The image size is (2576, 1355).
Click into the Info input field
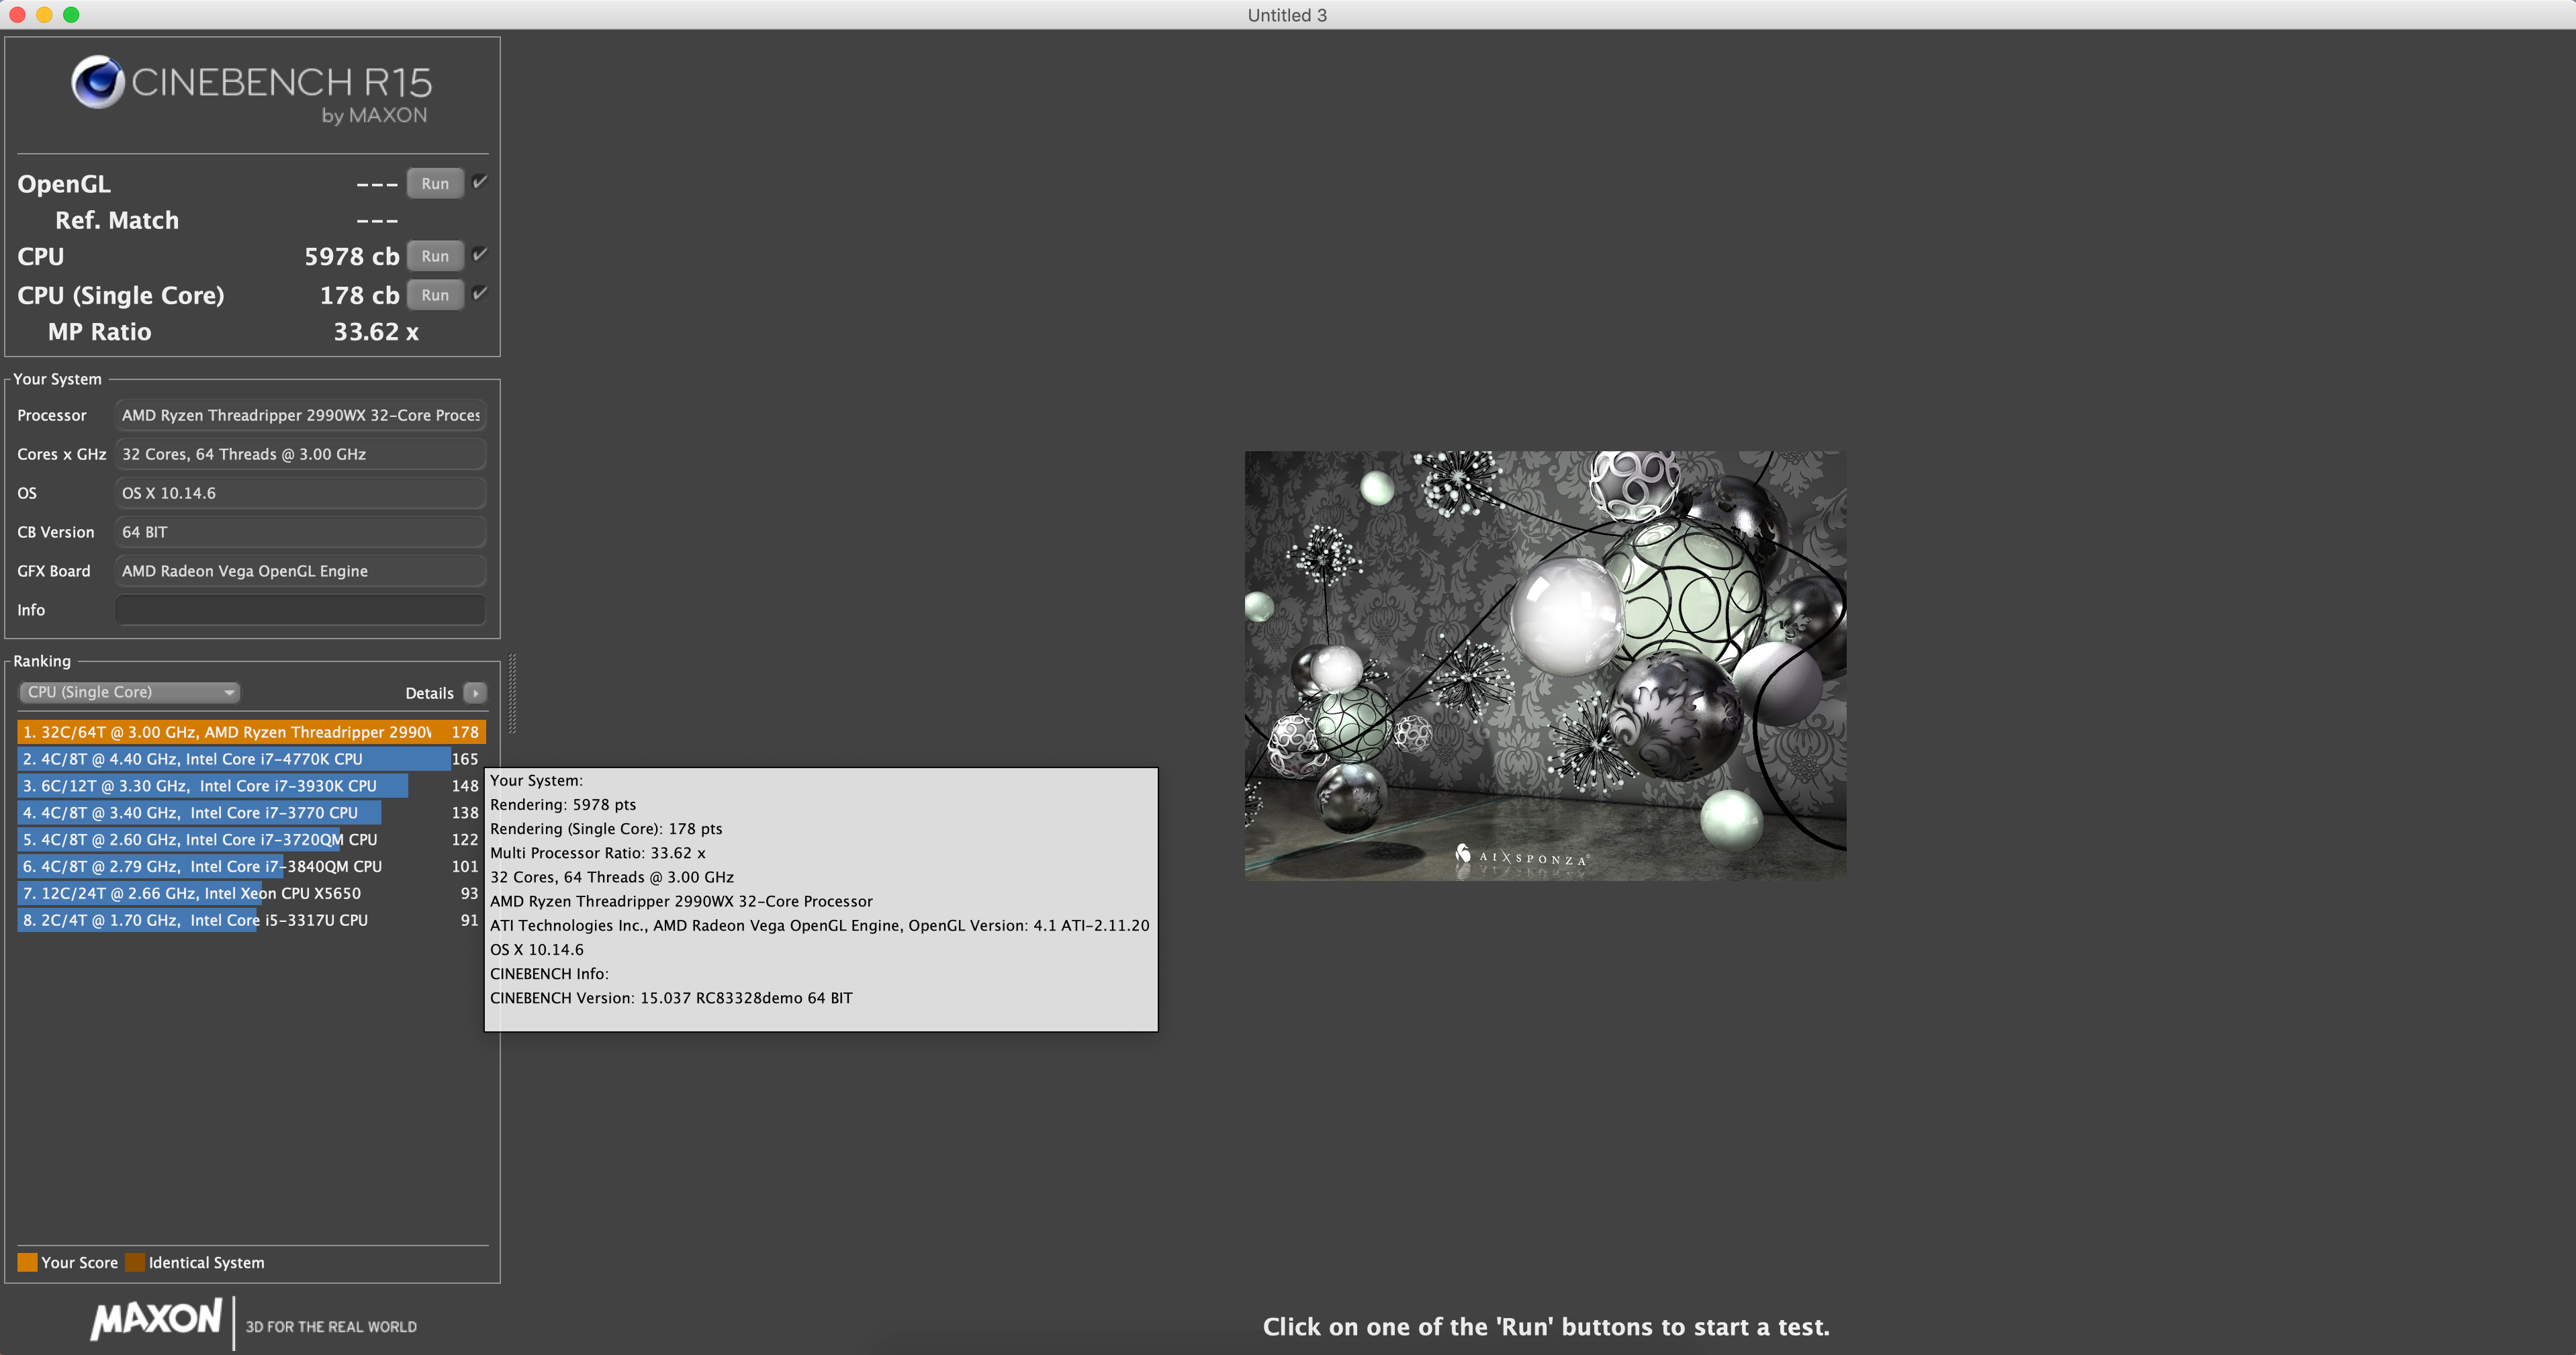pos(300,610)
